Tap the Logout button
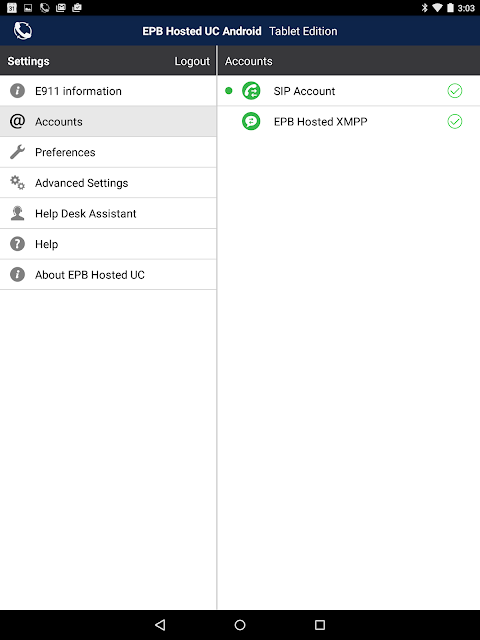This screenshot has width=480, height=640. [x=192, y=61]
